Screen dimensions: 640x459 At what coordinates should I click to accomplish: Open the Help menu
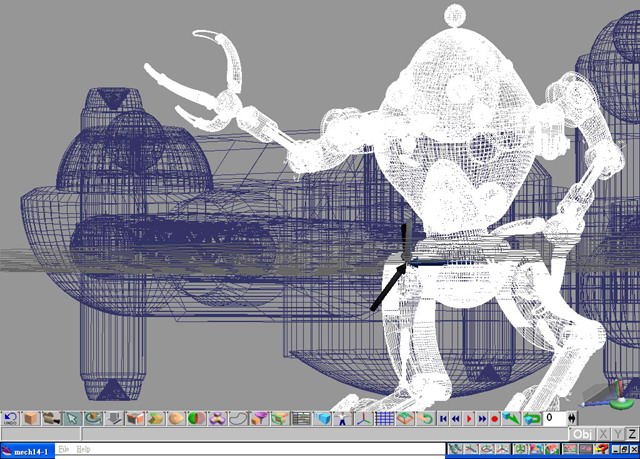83,450
